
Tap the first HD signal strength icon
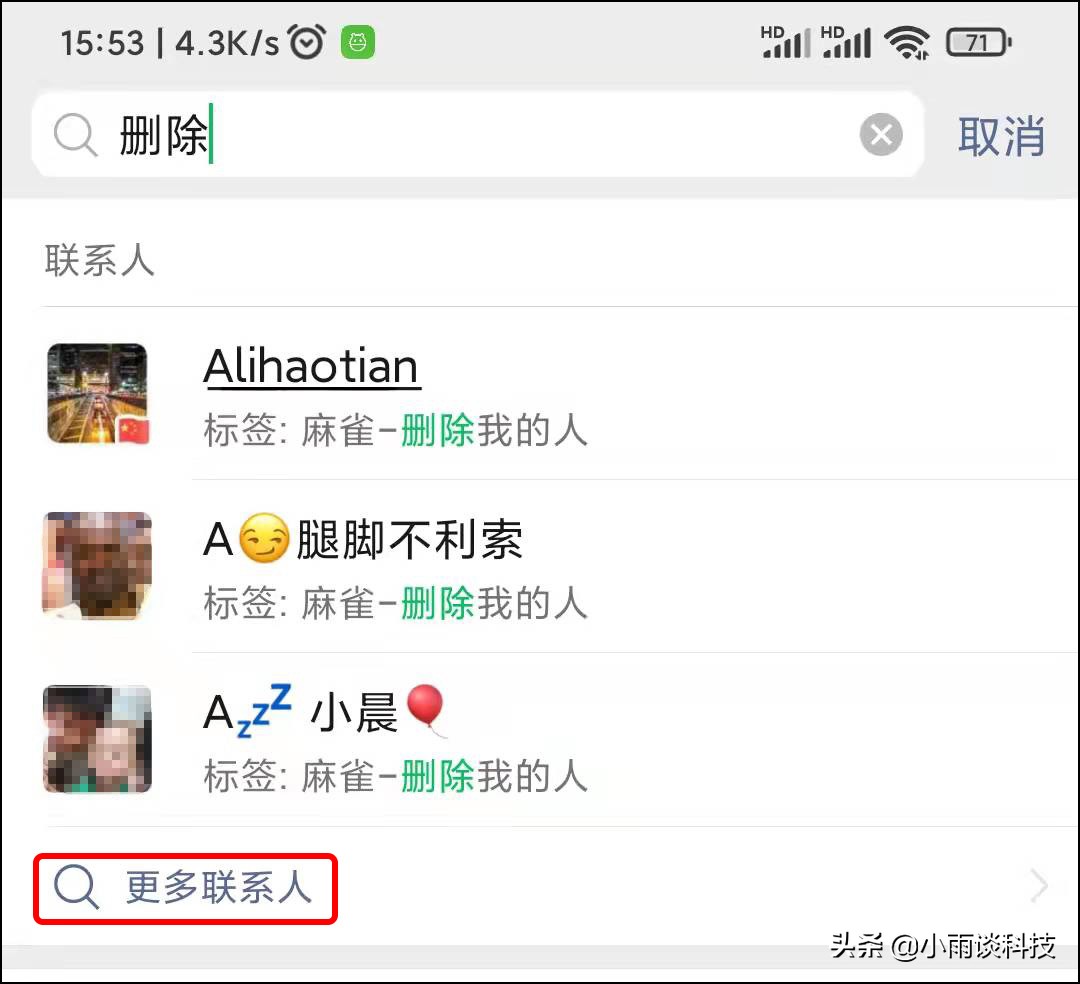point(785,42)
